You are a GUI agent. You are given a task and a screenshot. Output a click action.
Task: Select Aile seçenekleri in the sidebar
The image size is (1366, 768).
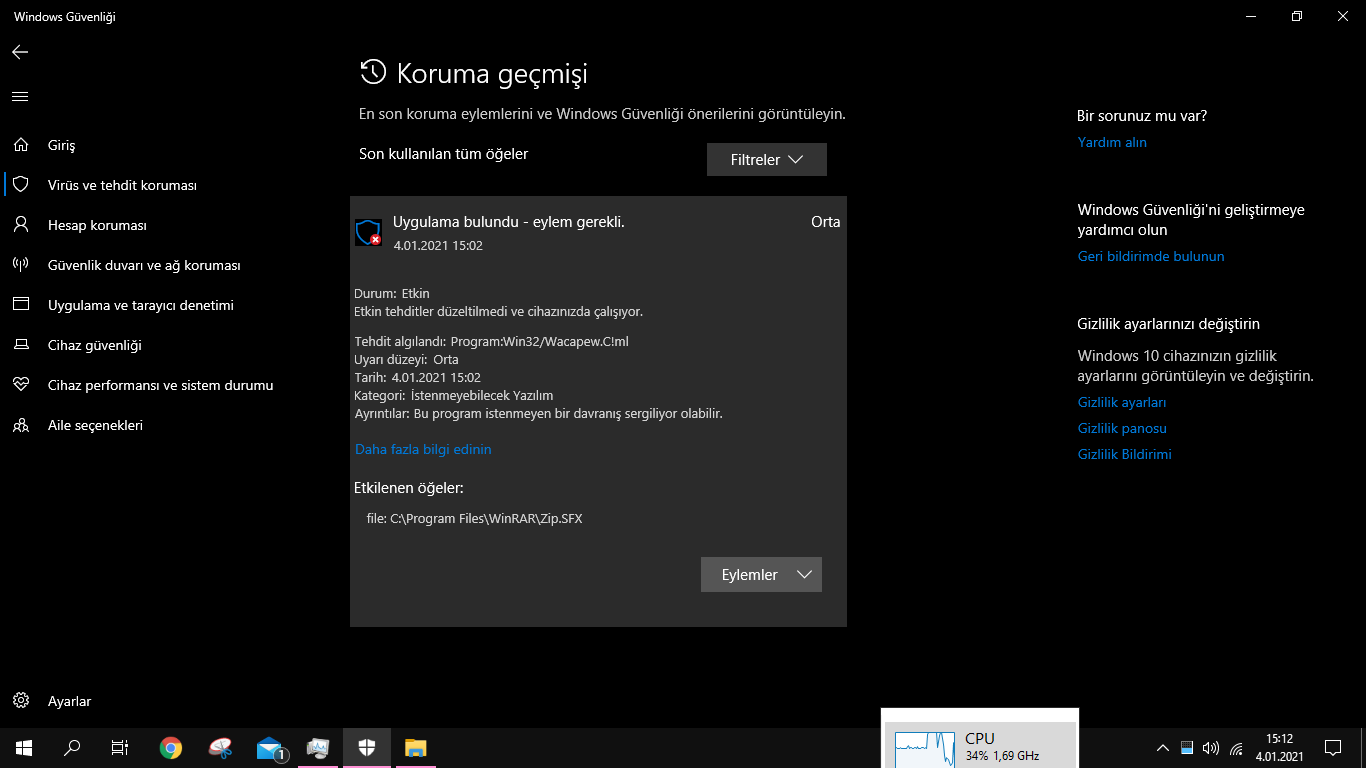95,425
